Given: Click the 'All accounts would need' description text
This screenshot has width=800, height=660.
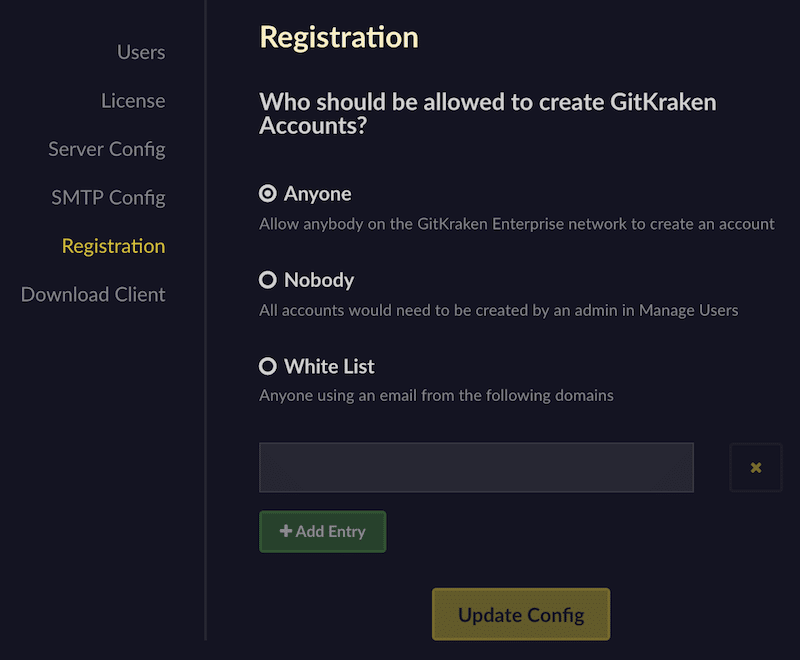Looking at the screenshot, I should (x=498, y=310).
